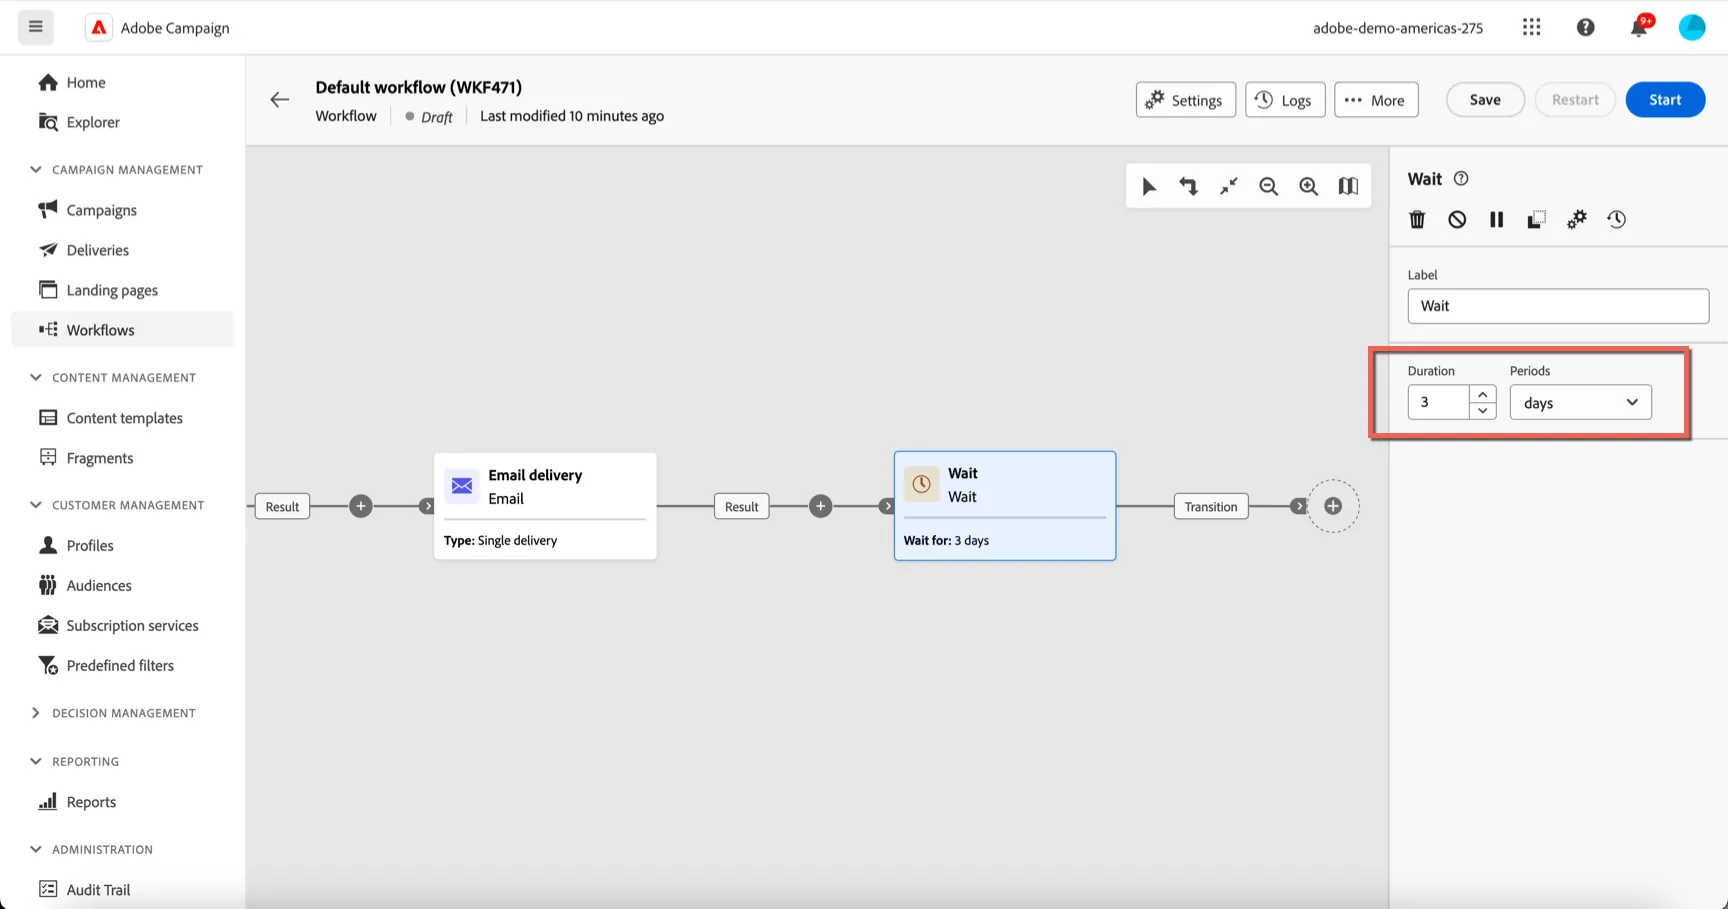Open Wait help info icon

tap(1461, 178)
